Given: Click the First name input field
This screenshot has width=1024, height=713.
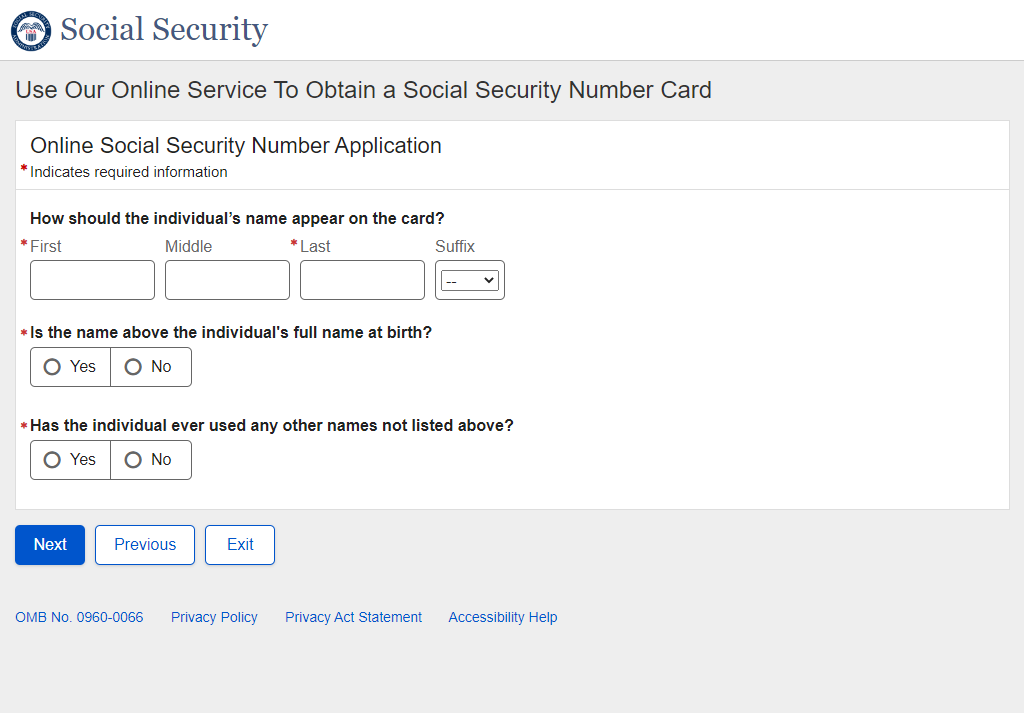Looking at the screenshot, I should pos(92,280).
